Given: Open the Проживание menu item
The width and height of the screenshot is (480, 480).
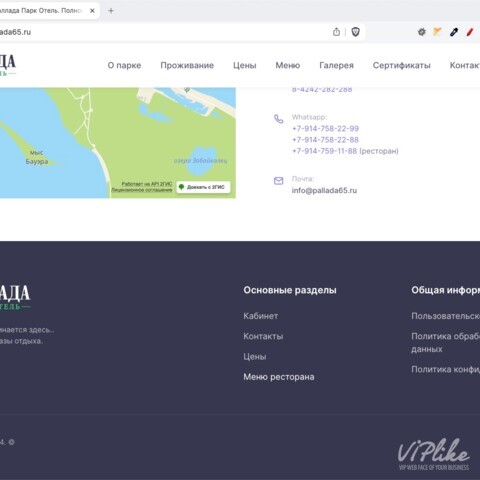Looking at the screenshot, I should (187, 65).
